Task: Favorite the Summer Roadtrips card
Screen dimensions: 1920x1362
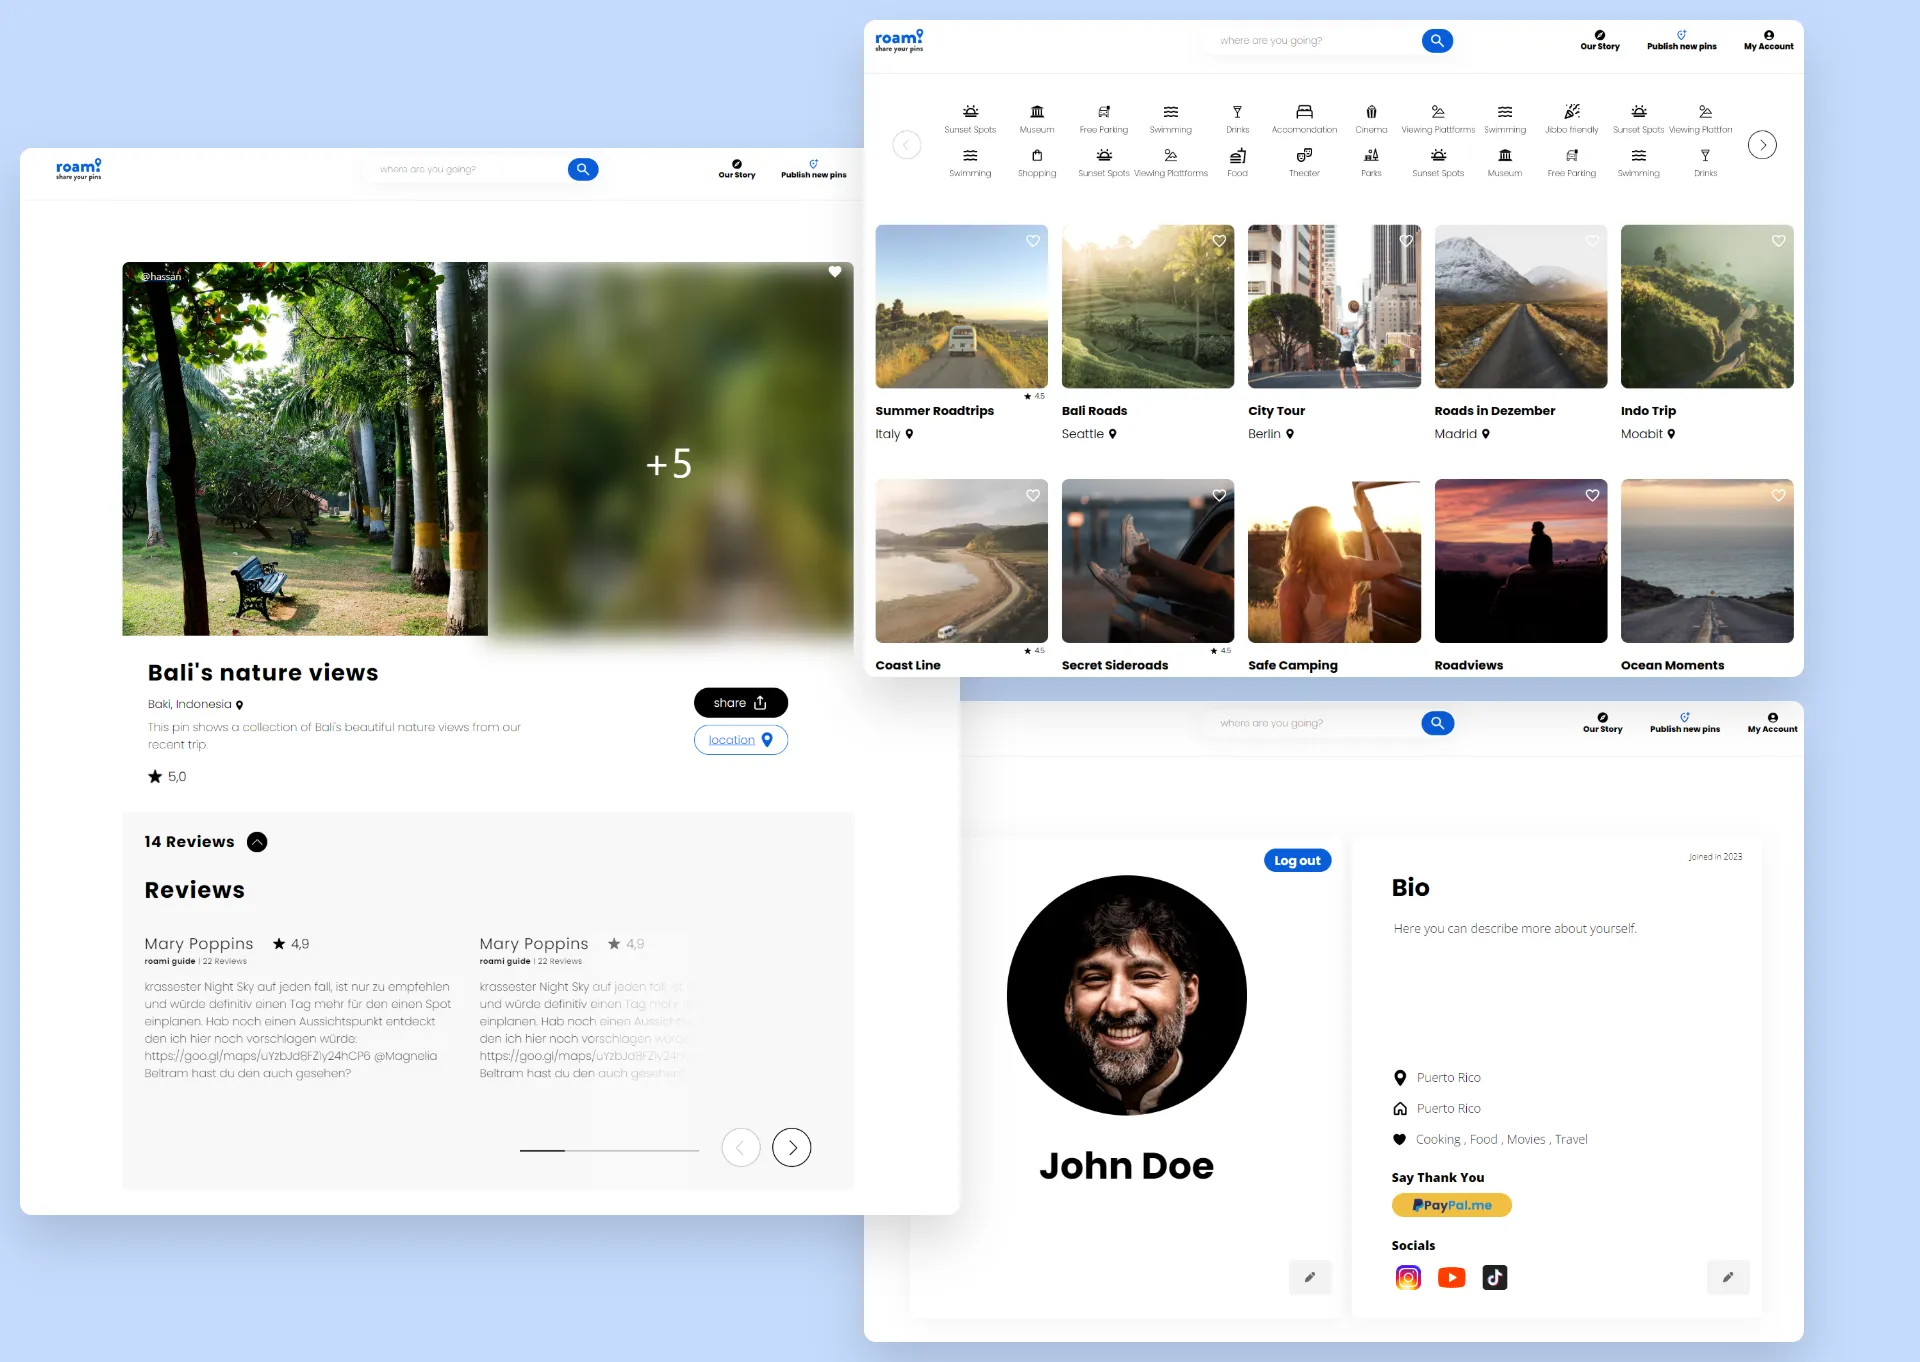Action: [1033, 241]
